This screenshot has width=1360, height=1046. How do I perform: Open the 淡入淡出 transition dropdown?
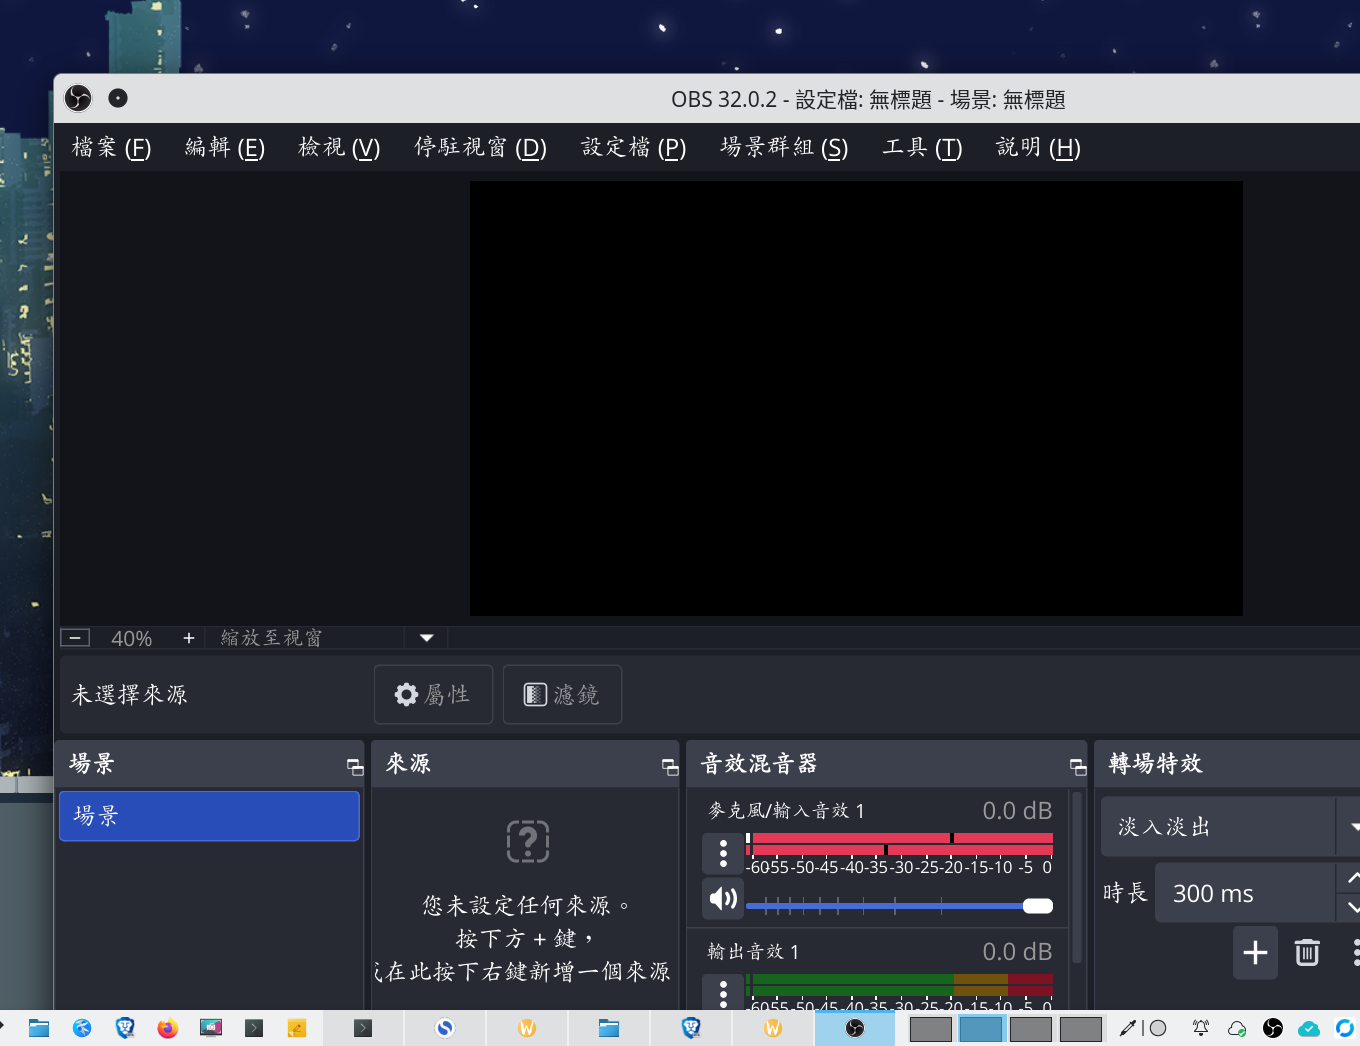click(x=1351, y=827)
